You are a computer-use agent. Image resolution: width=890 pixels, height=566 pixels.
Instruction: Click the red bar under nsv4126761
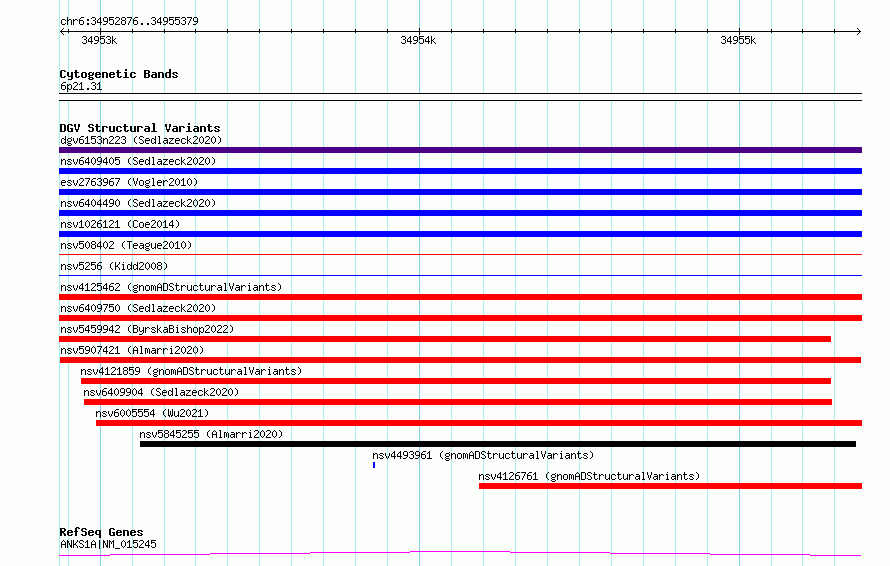click(x=670, y=486)
